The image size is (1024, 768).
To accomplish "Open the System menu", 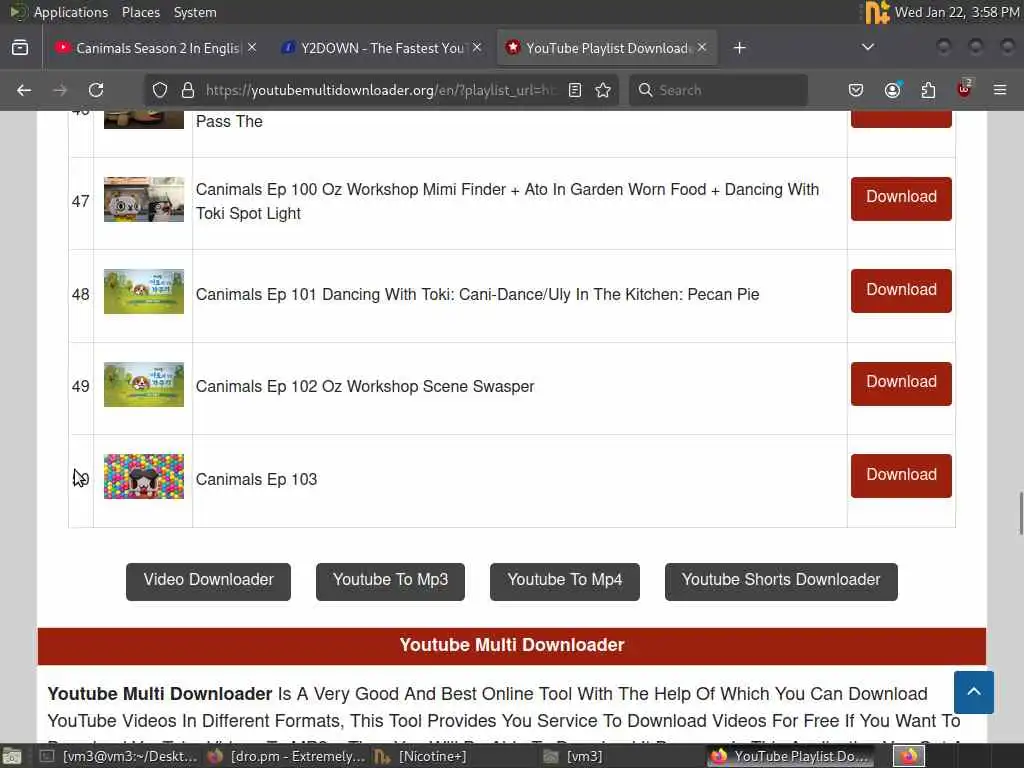I will (x=195, y=12).
